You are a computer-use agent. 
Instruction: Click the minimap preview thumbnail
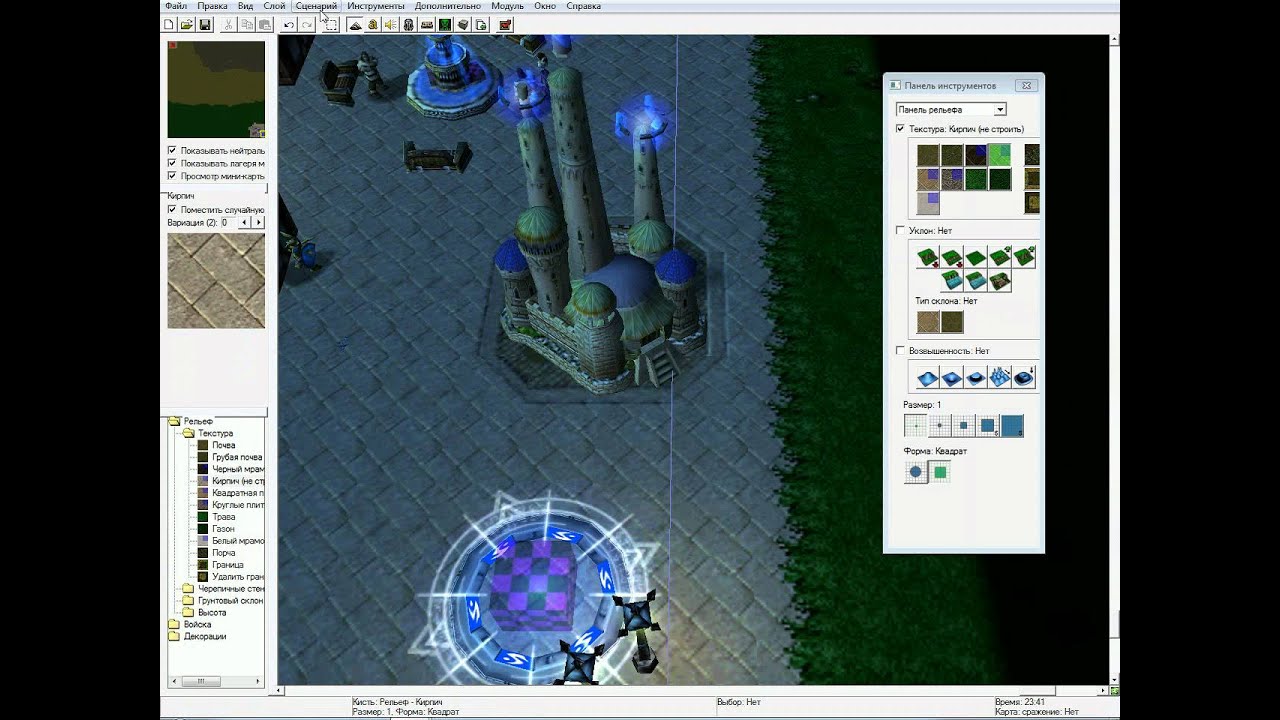[x=216, y=89]
